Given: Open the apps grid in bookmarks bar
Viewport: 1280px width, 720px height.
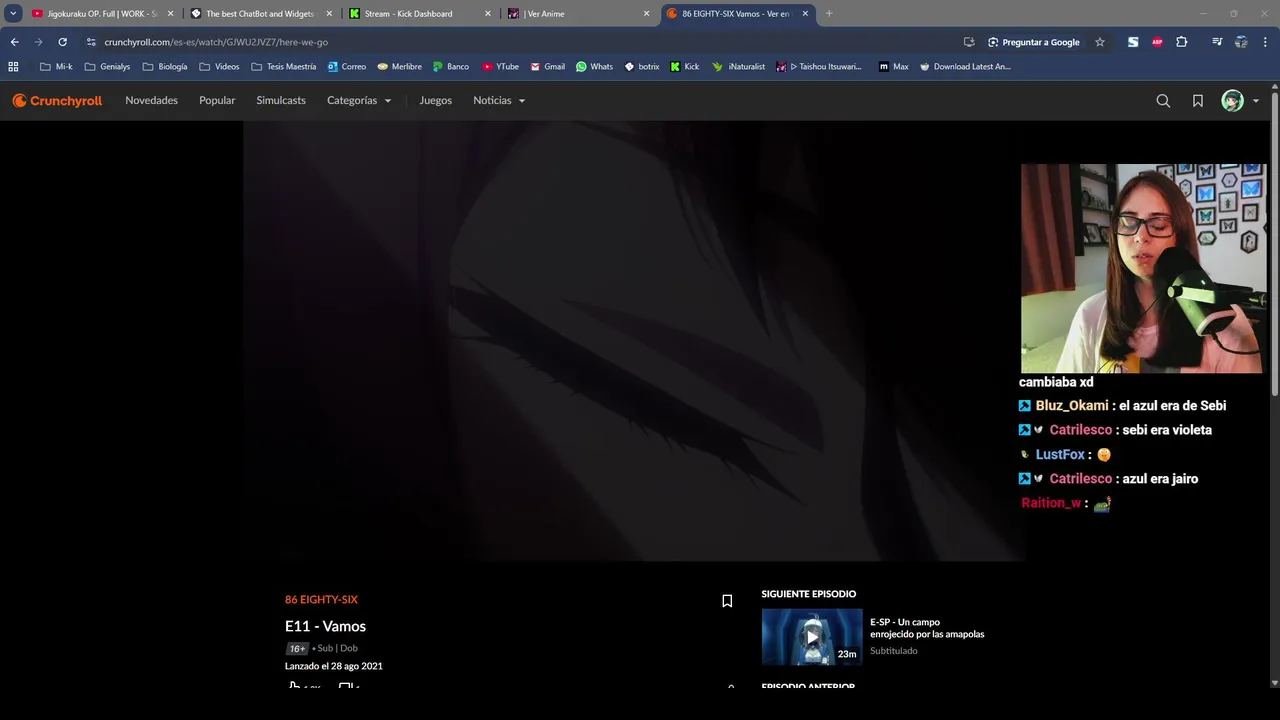Looking at the screenshot, I should 13,67.
